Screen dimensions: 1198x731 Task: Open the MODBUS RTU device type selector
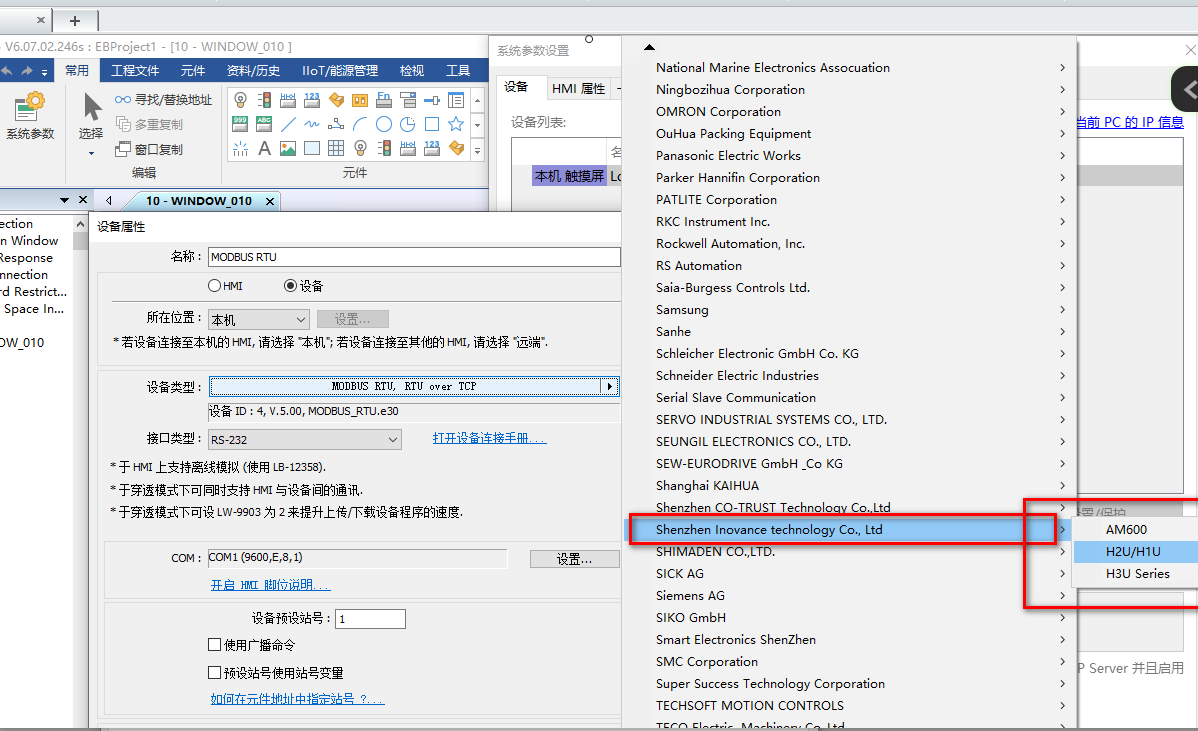click(x=413, y=386)
